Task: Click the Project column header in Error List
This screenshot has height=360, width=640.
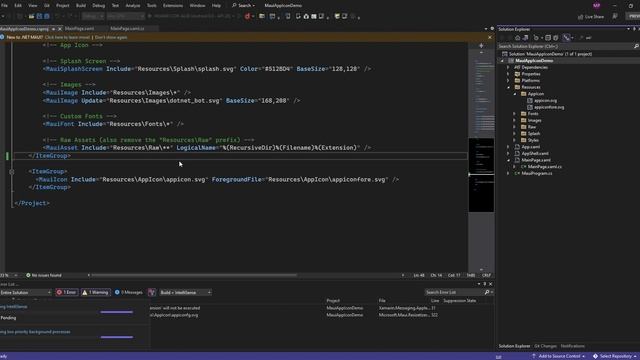Action: coord(333,301)
